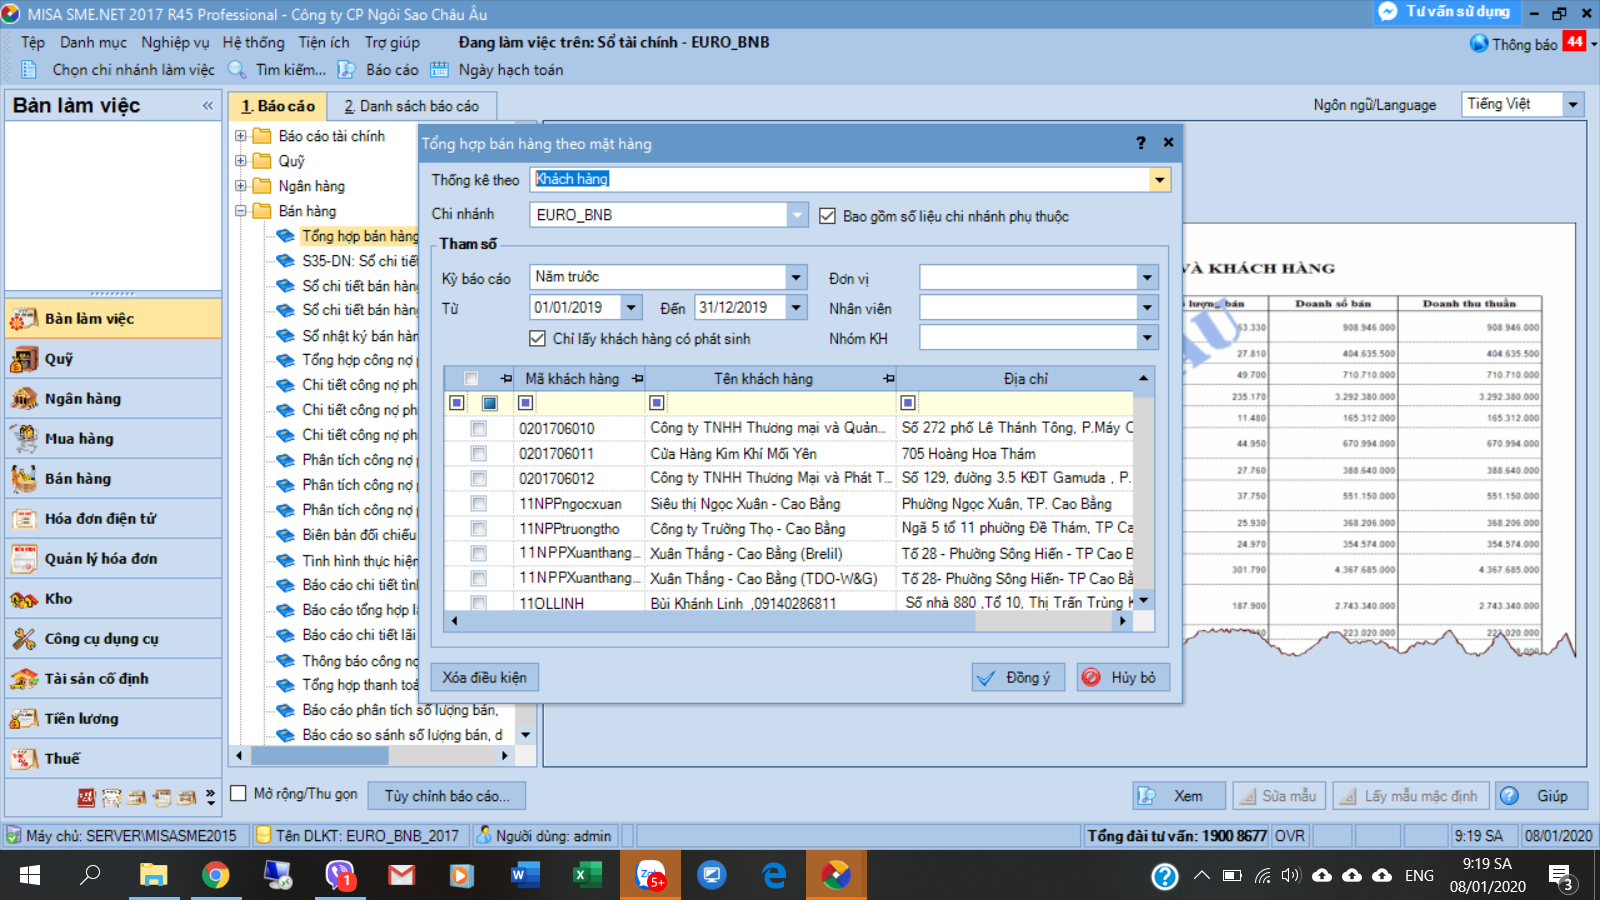Screen dimensions: 1600x900
Task: Expand the Kỳ báo cáo dropdown
Action: pyautogui.click(x=796, y=277)
